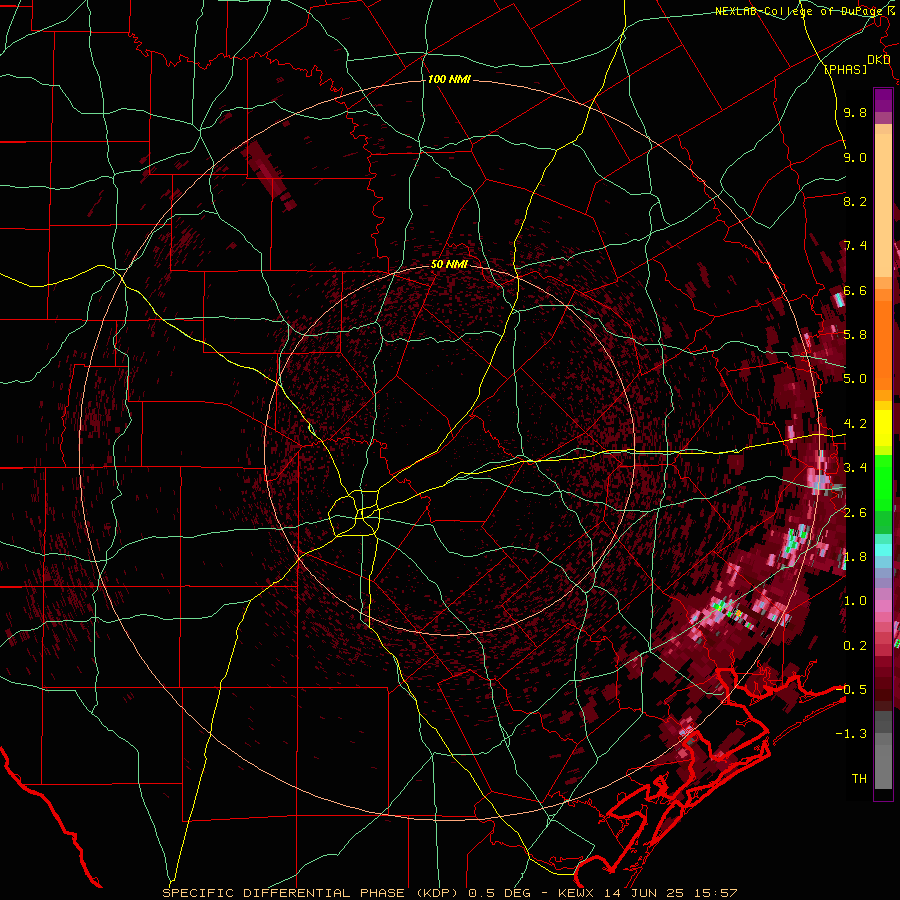Click the 5.8 value on the color scale

[855, 335]
